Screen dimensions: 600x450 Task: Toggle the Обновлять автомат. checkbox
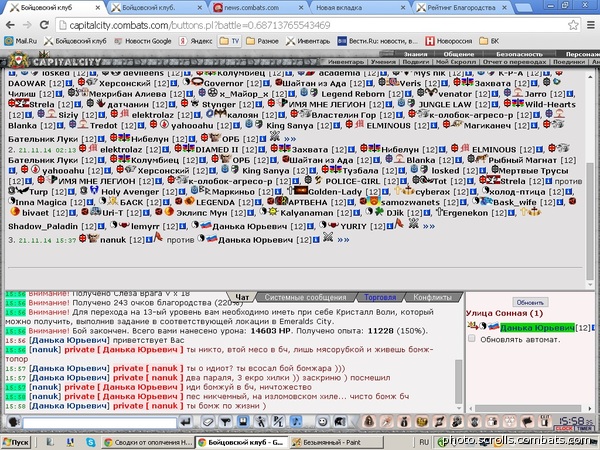click(x=472, y=339)
